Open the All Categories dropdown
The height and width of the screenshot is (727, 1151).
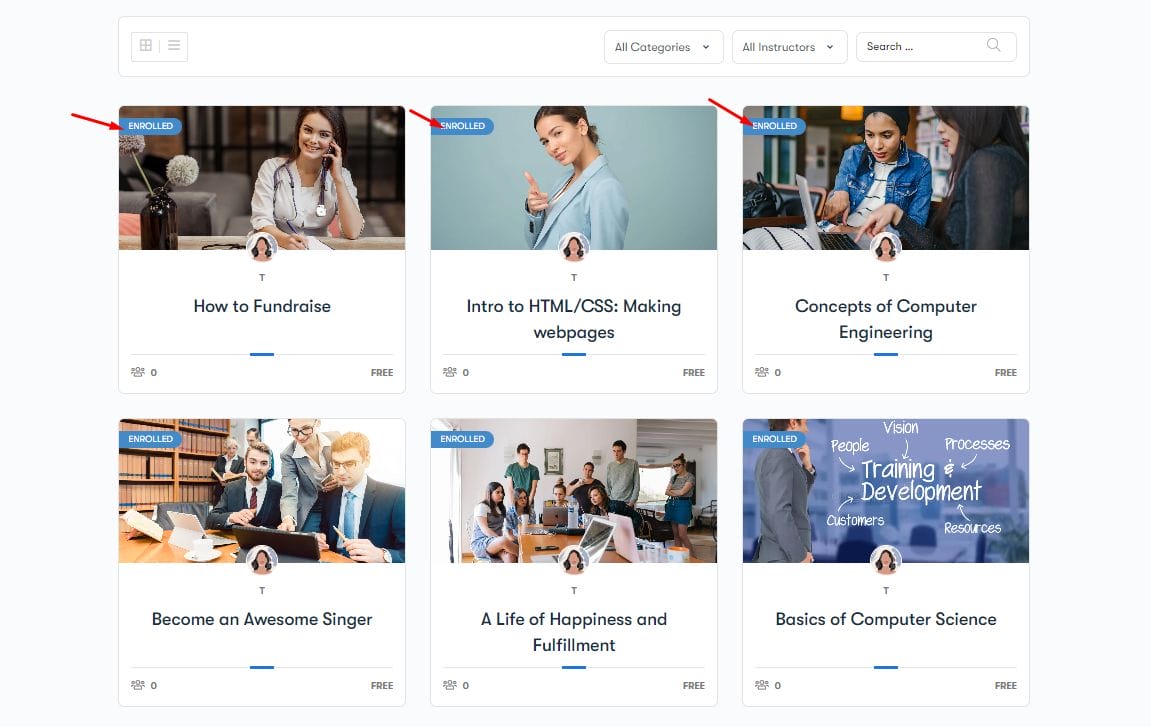[664, 47]
